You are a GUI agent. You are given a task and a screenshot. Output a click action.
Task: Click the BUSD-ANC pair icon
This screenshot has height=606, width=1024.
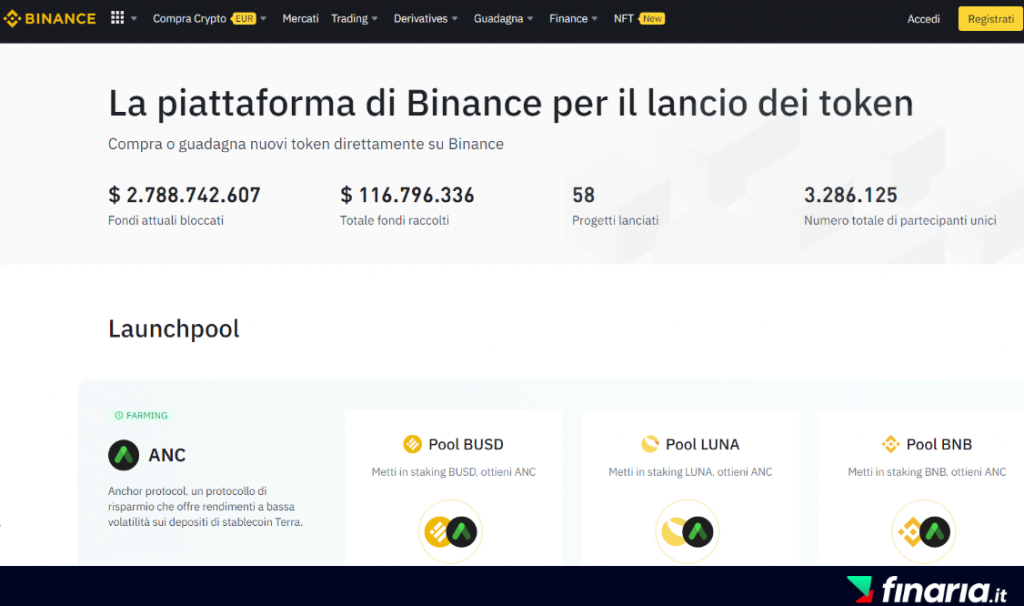[451, 532]
